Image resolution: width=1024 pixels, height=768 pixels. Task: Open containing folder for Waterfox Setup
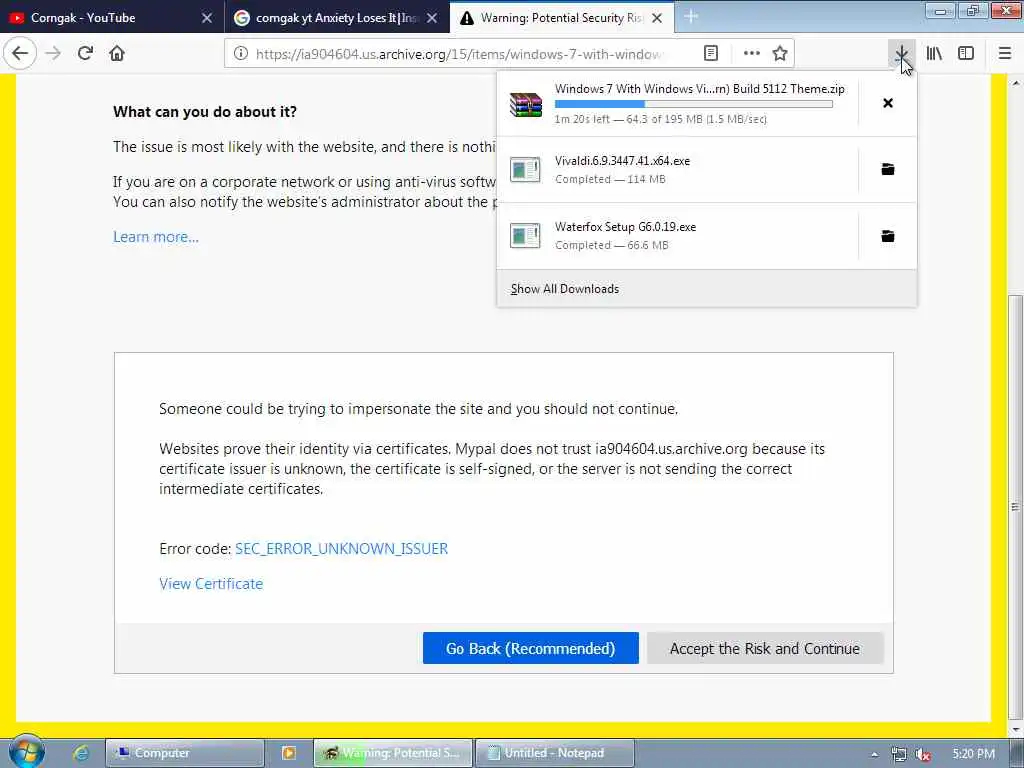tap(888, 236)
